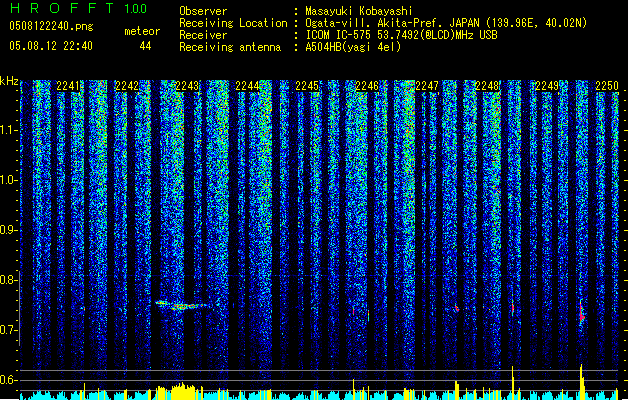Select the Ogata-vill. Akita-Pref. JAPAN location text
This screenshot has width=629, height=400.
coord(446,23)
